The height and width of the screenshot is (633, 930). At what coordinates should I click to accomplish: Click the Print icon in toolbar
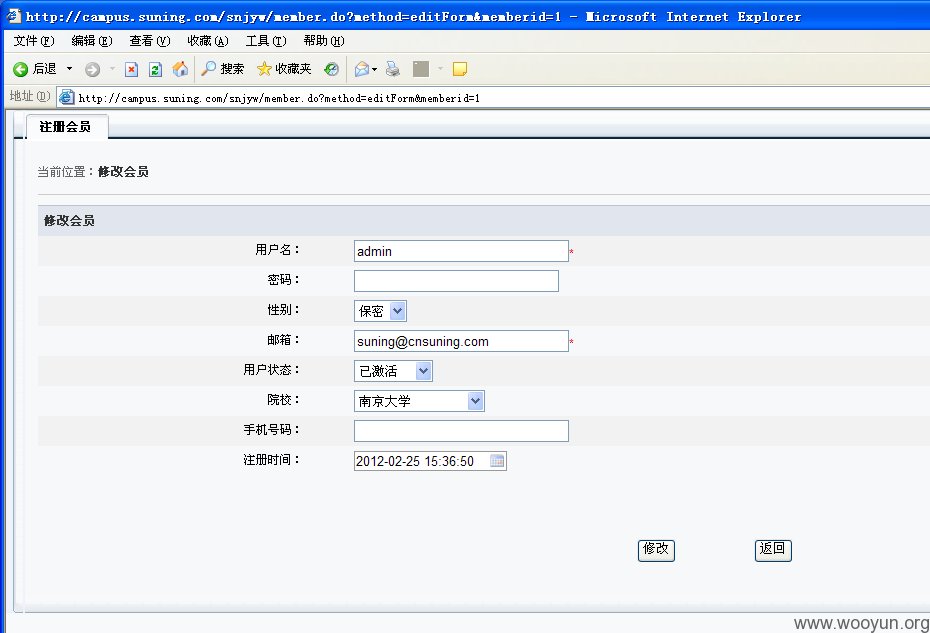pos(393,69)
